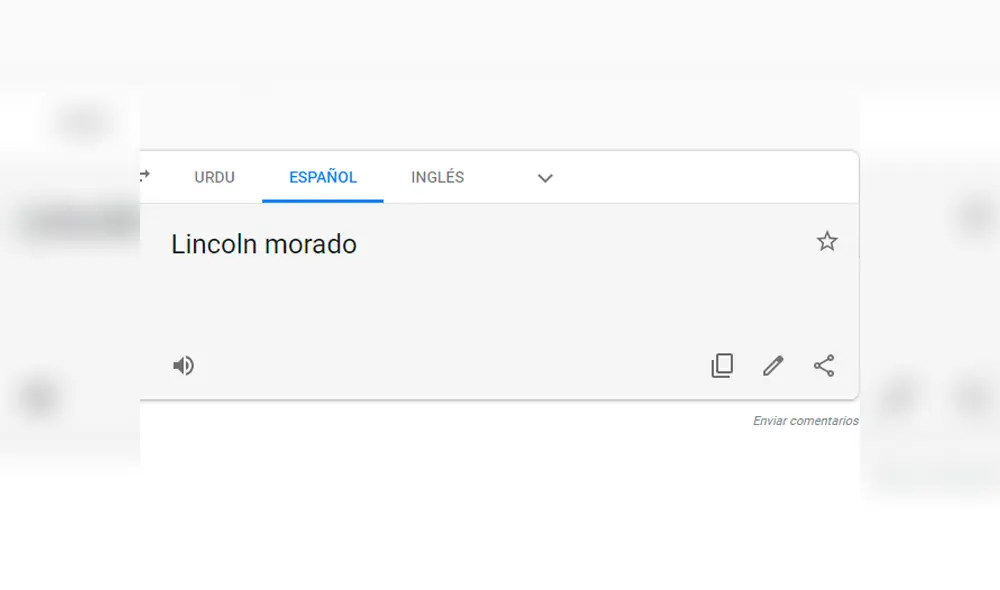The image size is (1000, 590).
Task: Star this translation to add to favorites
Action: point(827,241)
